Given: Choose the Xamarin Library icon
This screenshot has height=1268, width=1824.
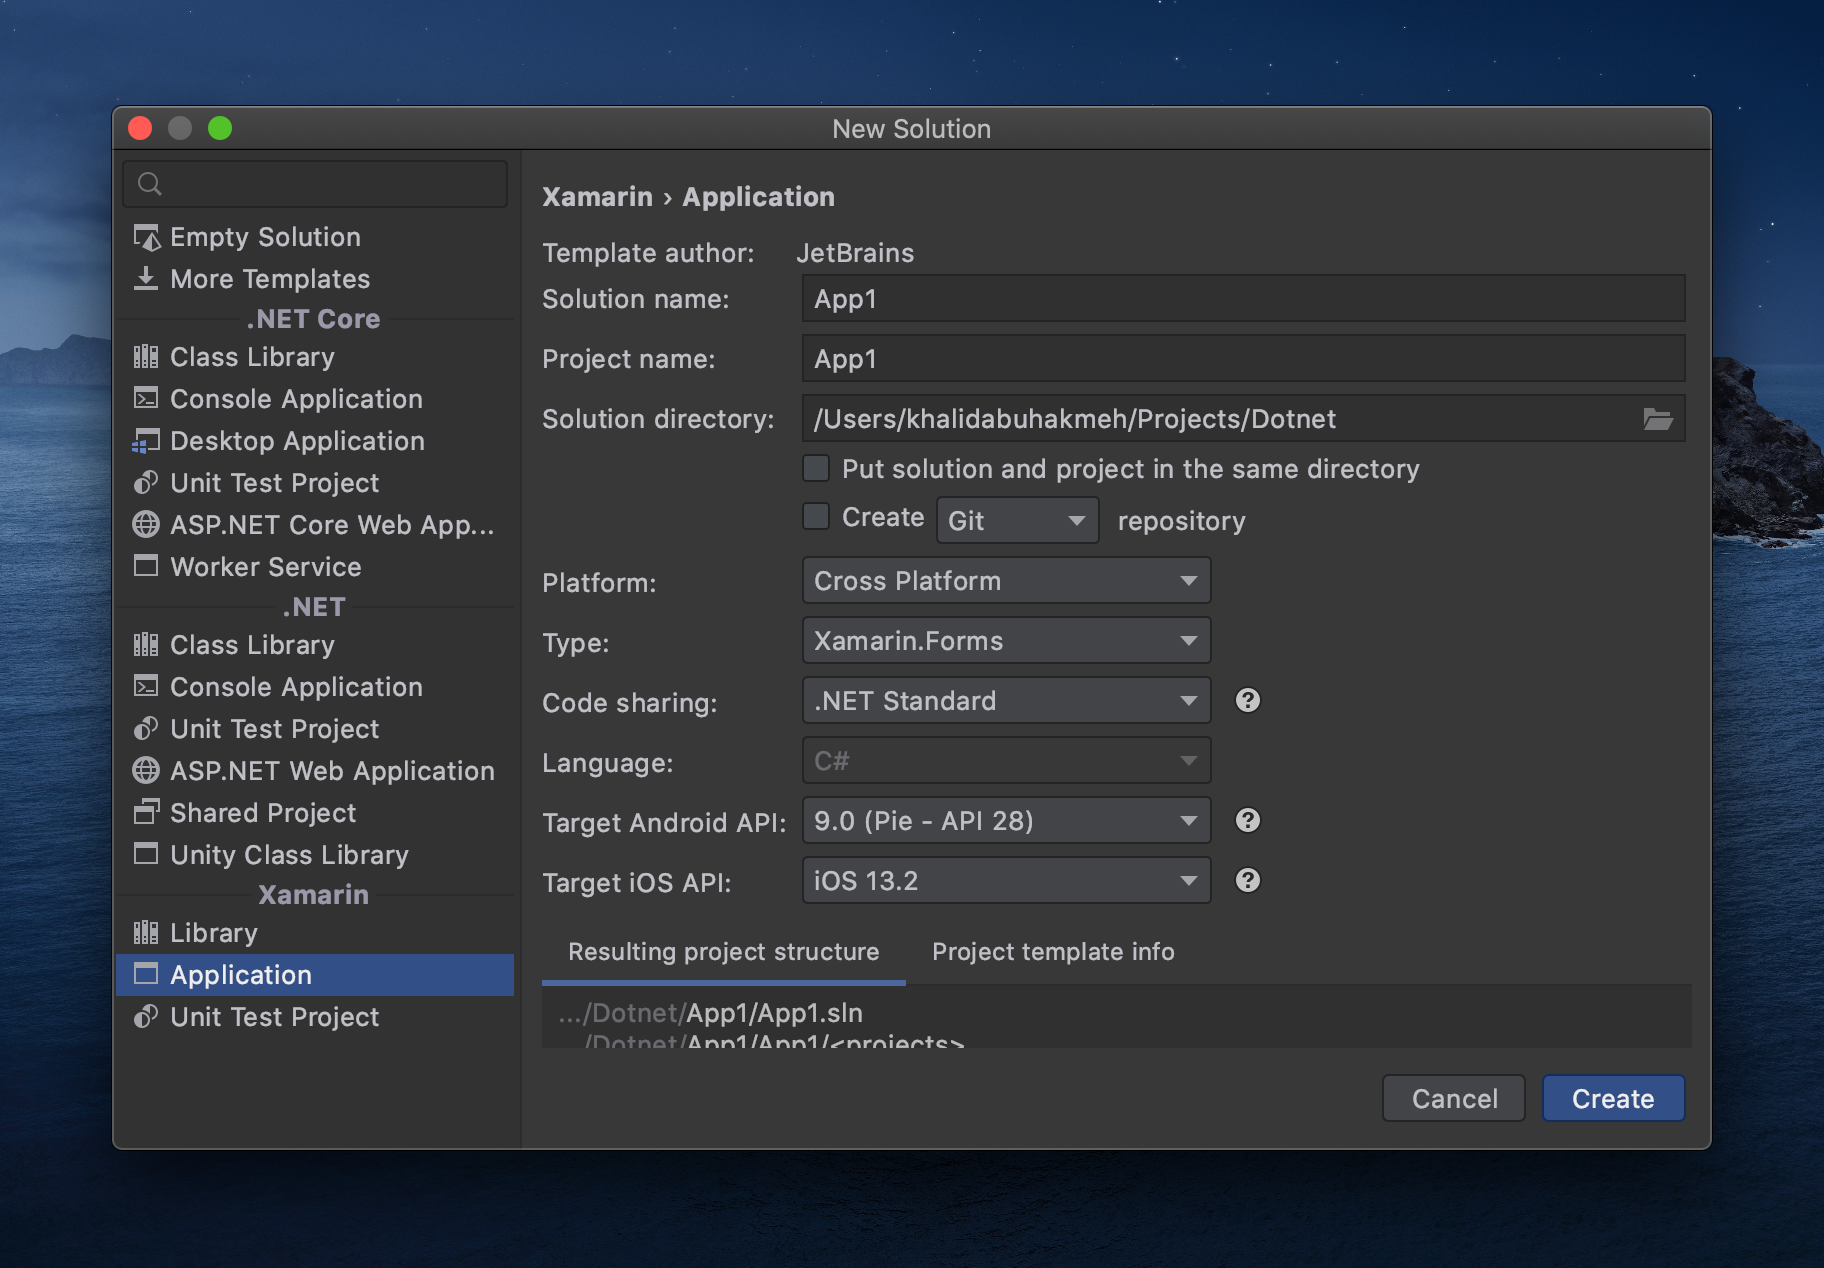Looking at the screenshot, I should click(x=146, y=933).
